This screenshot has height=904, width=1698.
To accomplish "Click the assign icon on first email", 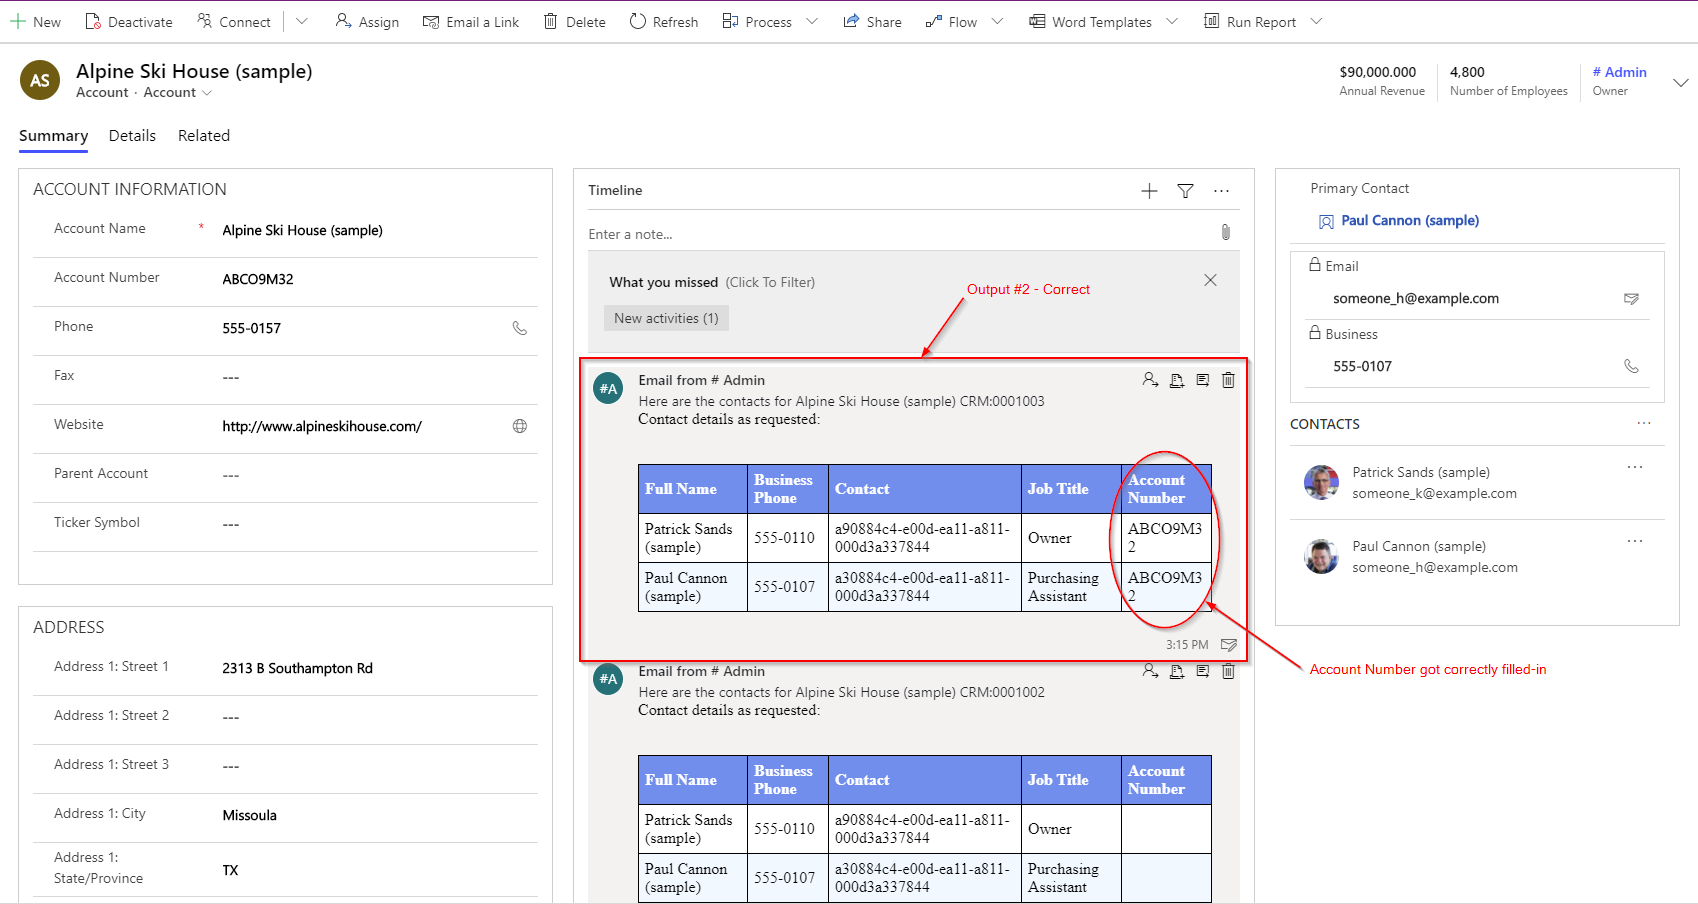I will 1150,380.
